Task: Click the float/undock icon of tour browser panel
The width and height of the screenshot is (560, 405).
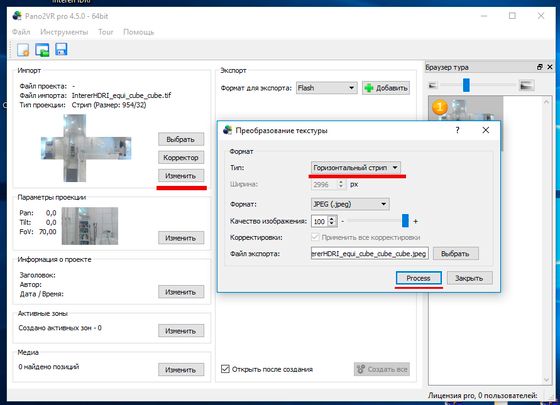Action: 539,67
